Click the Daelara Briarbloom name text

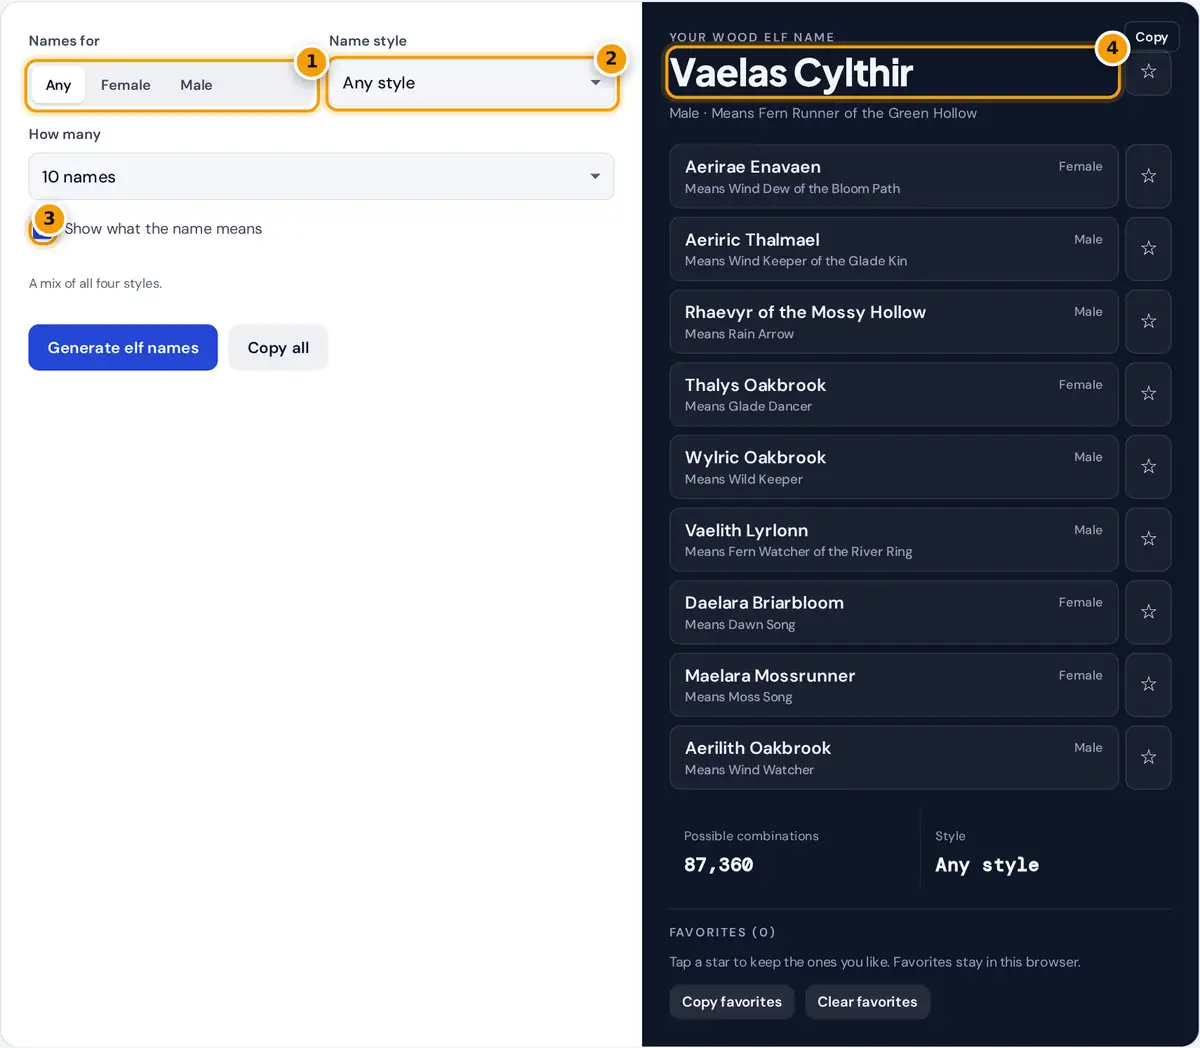pos(764,603)
